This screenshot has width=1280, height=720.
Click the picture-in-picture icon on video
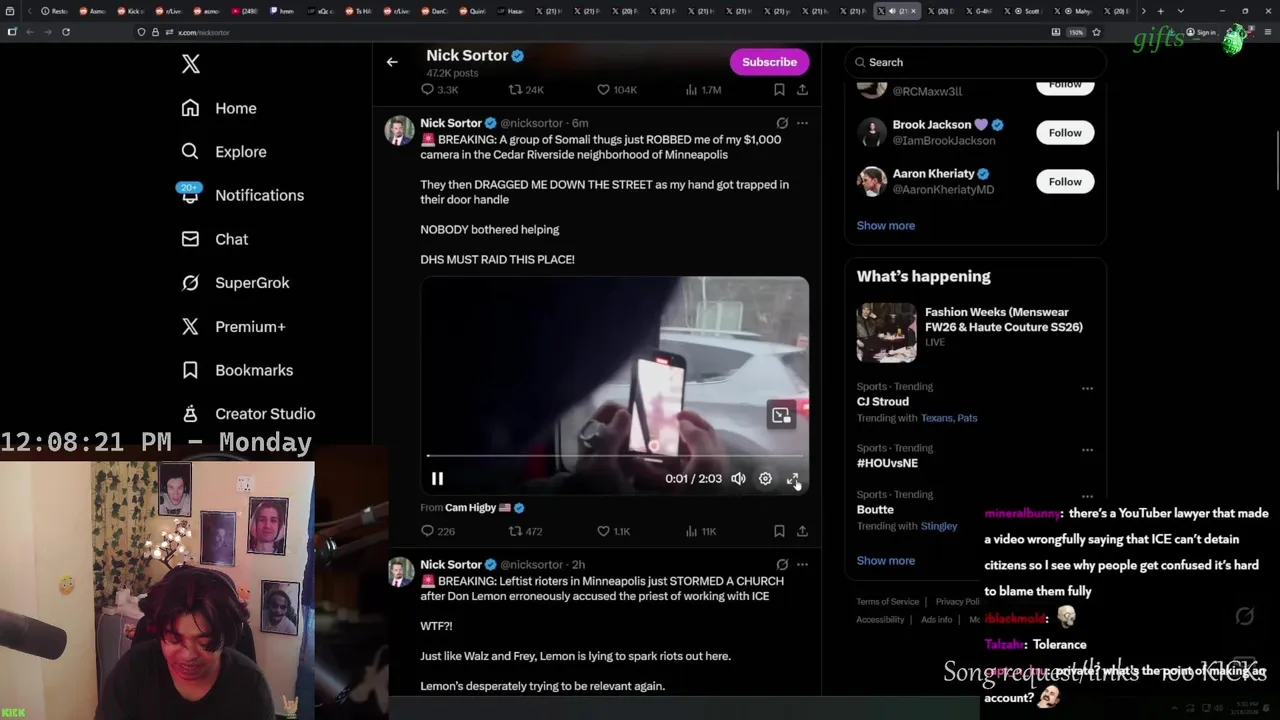[781, 415]
